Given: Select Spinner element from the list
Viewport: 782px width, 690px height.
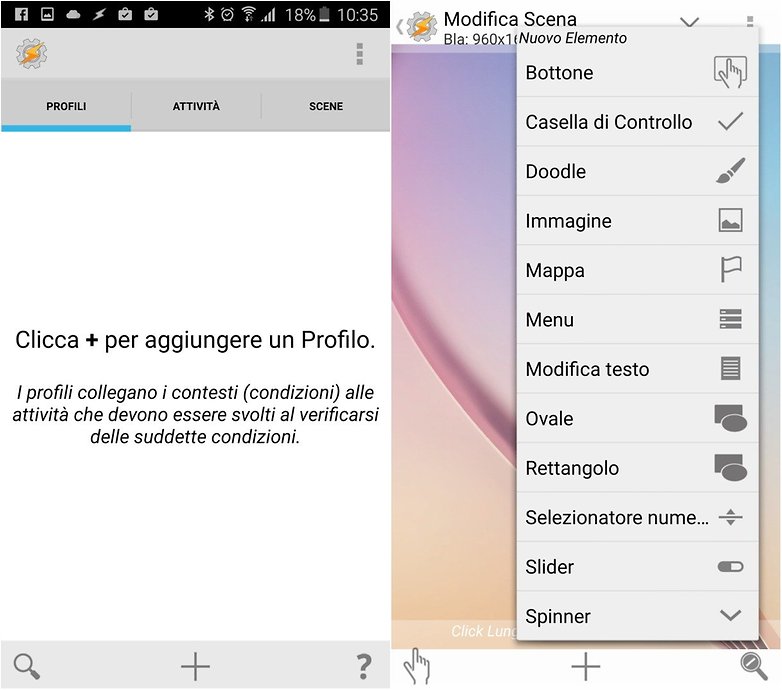Looking at the screenshot, I should [637, 616].
